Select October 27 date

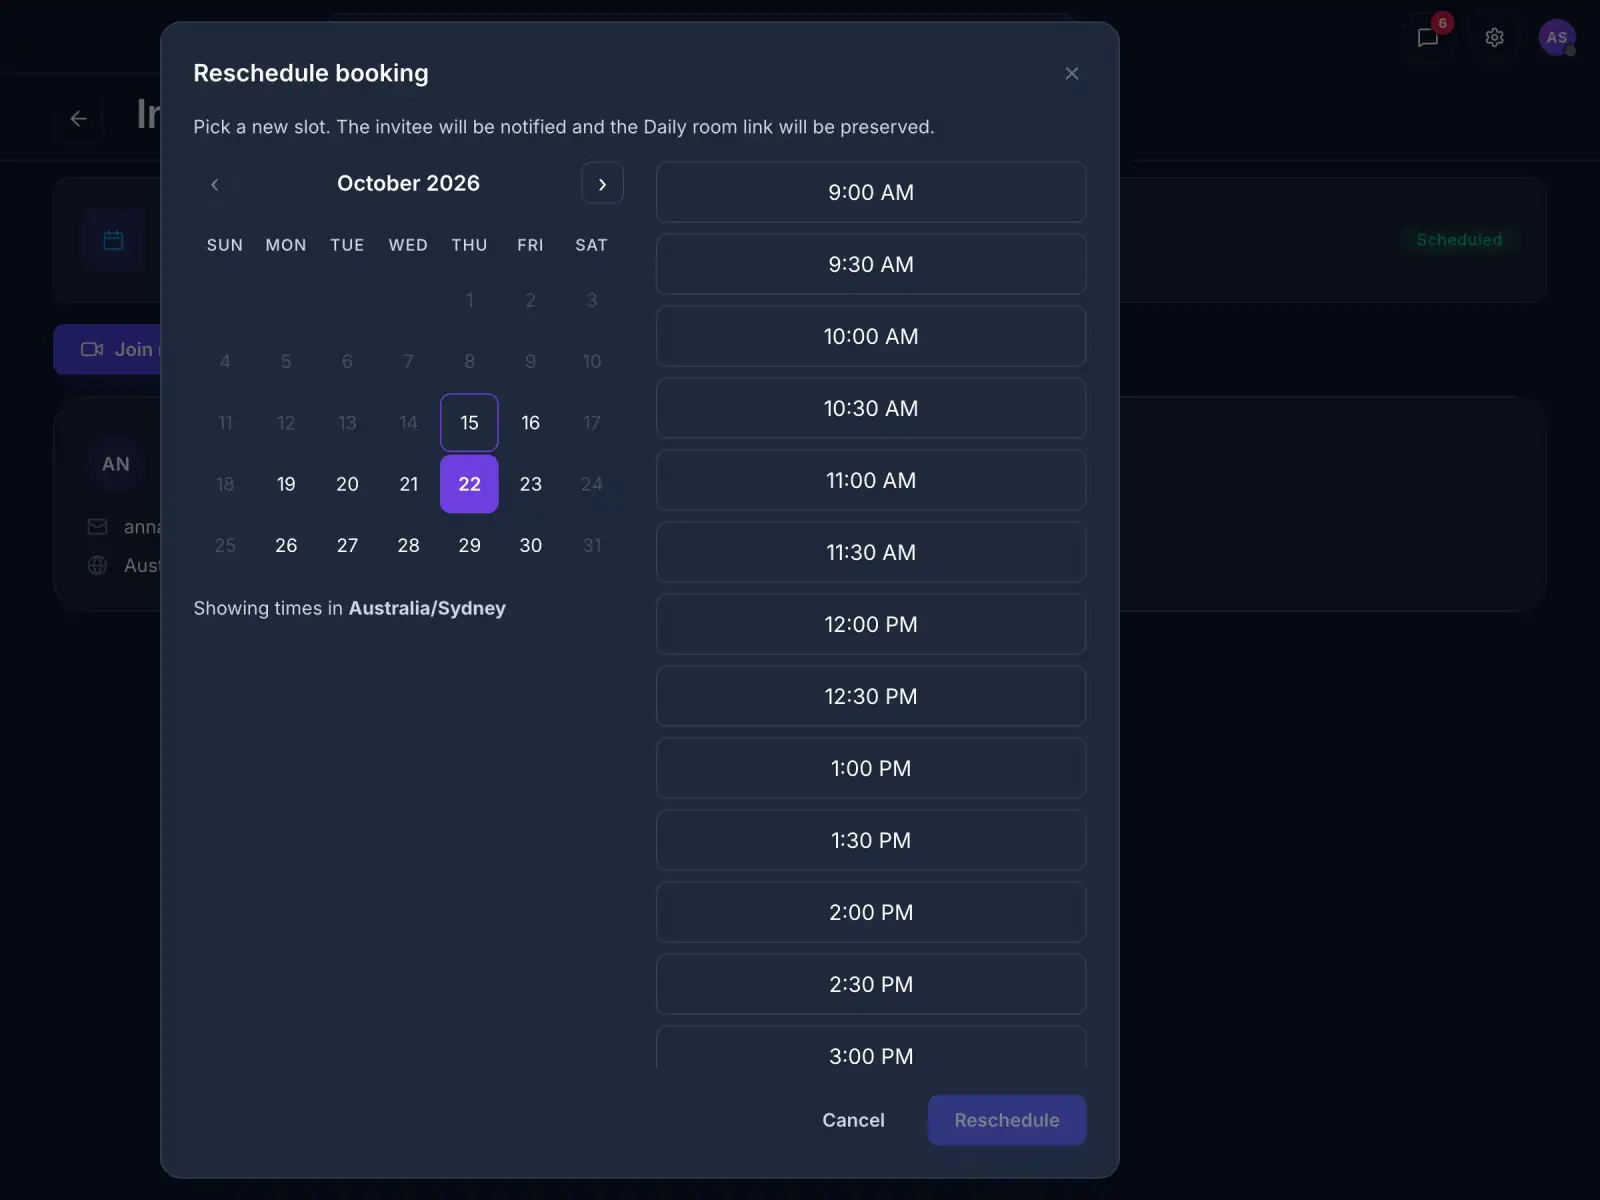[x=347, y=545]
